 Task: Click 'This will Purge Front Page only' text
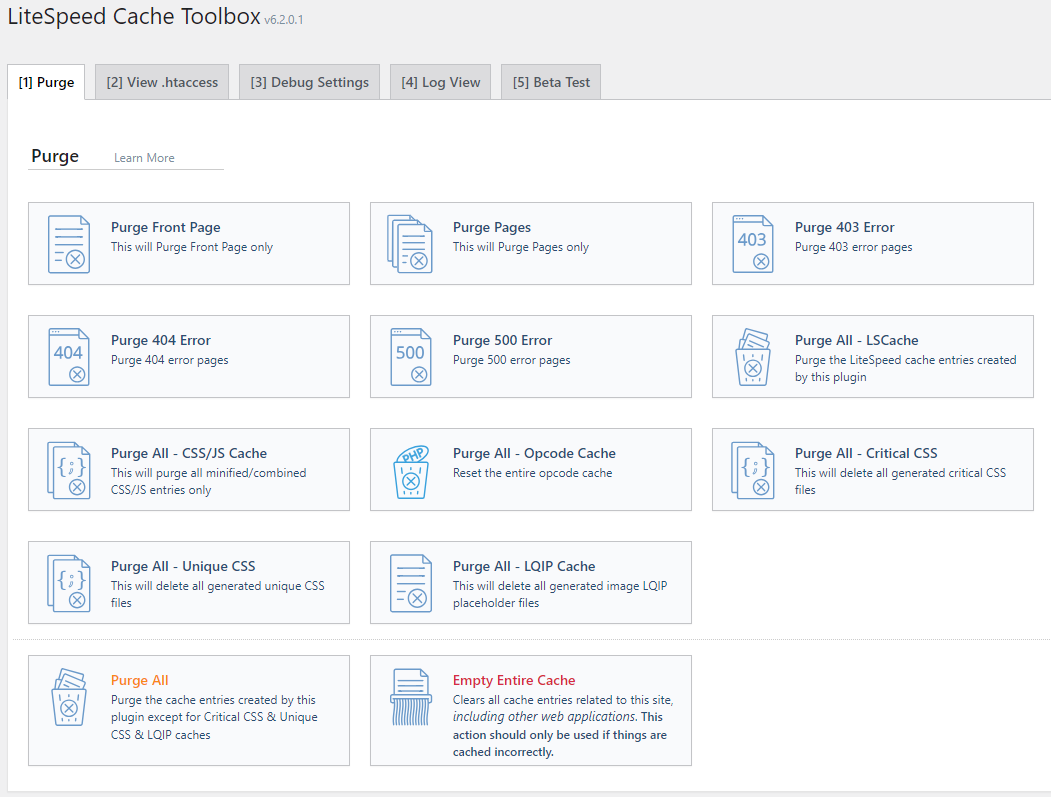192,247
